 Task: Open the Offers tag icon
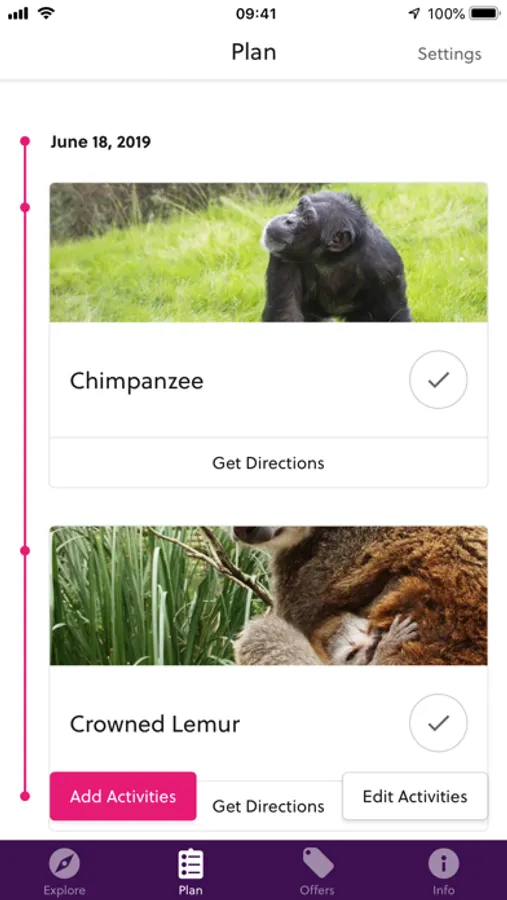[317, 864]
